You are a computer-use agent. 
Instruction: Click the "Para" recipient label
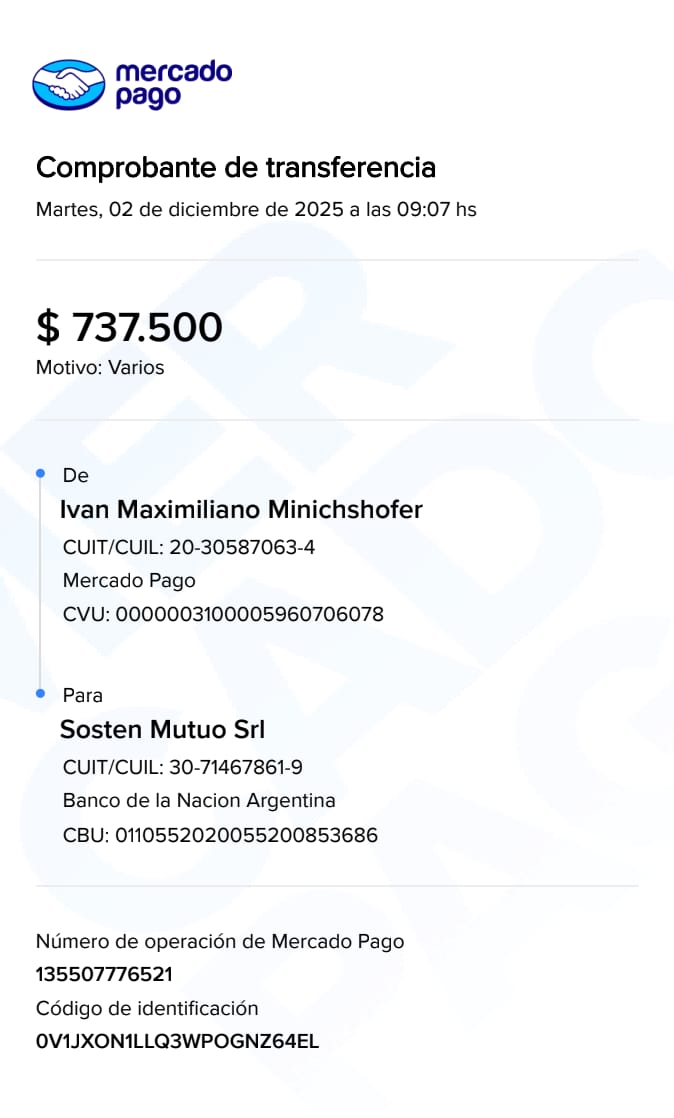tap(82, 695)
